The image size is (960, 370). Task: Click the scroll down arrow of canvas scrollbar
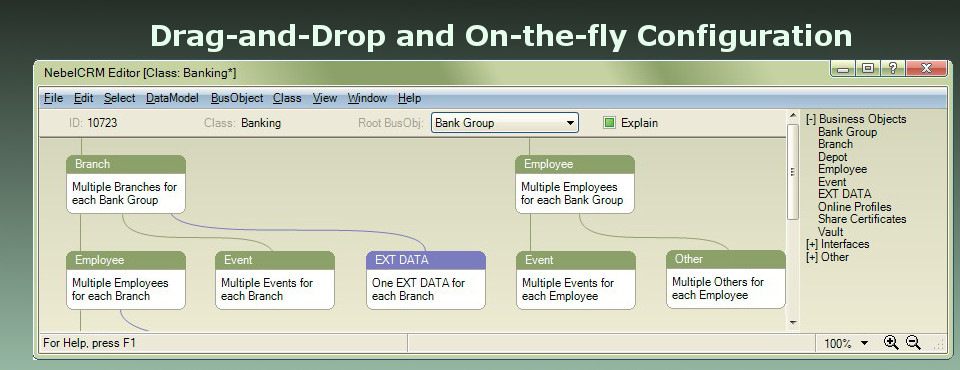pyautogui.click(x=793, y=322)
